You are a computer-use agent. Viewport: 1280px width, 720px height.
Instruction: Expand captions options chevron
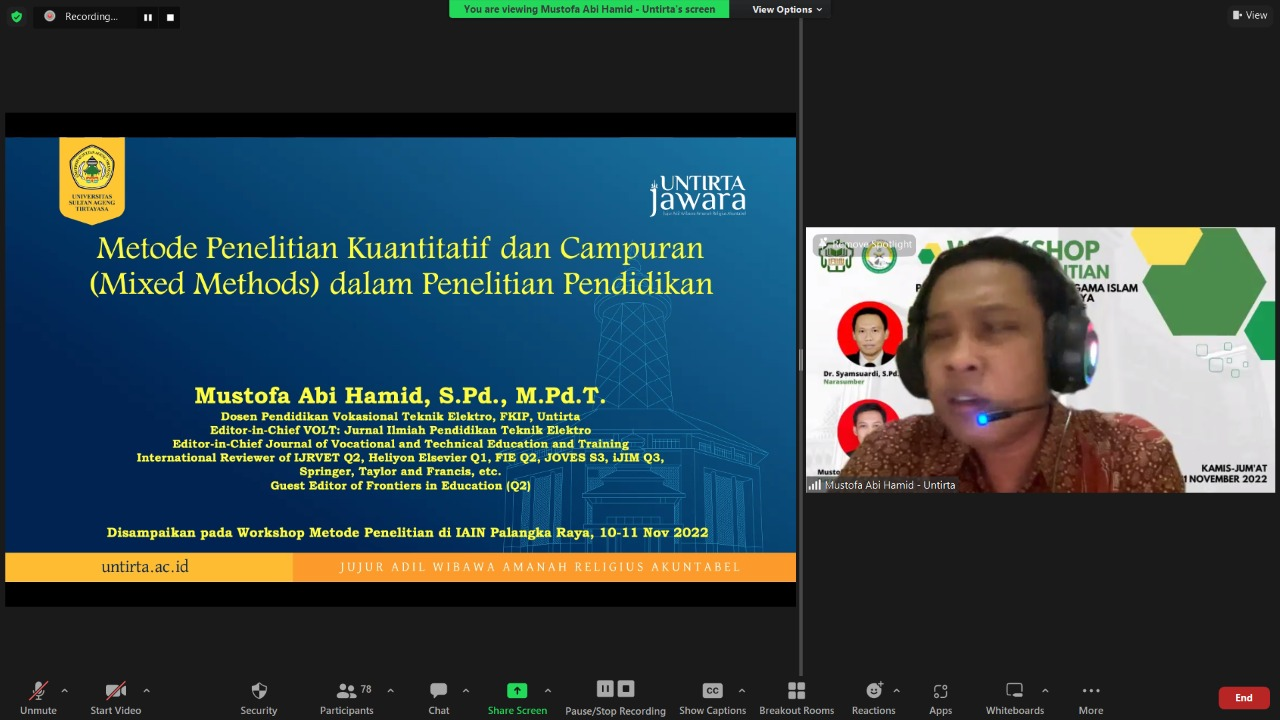point(741,691)
